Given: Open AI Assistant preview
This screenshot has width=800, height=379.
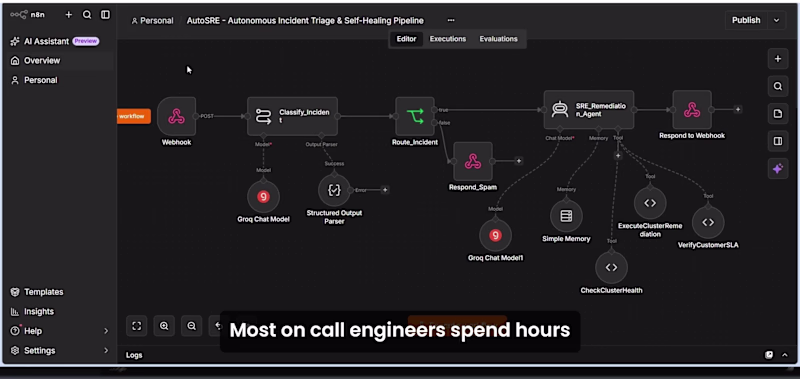Looking at the screenshot, I should click(55, 41).
